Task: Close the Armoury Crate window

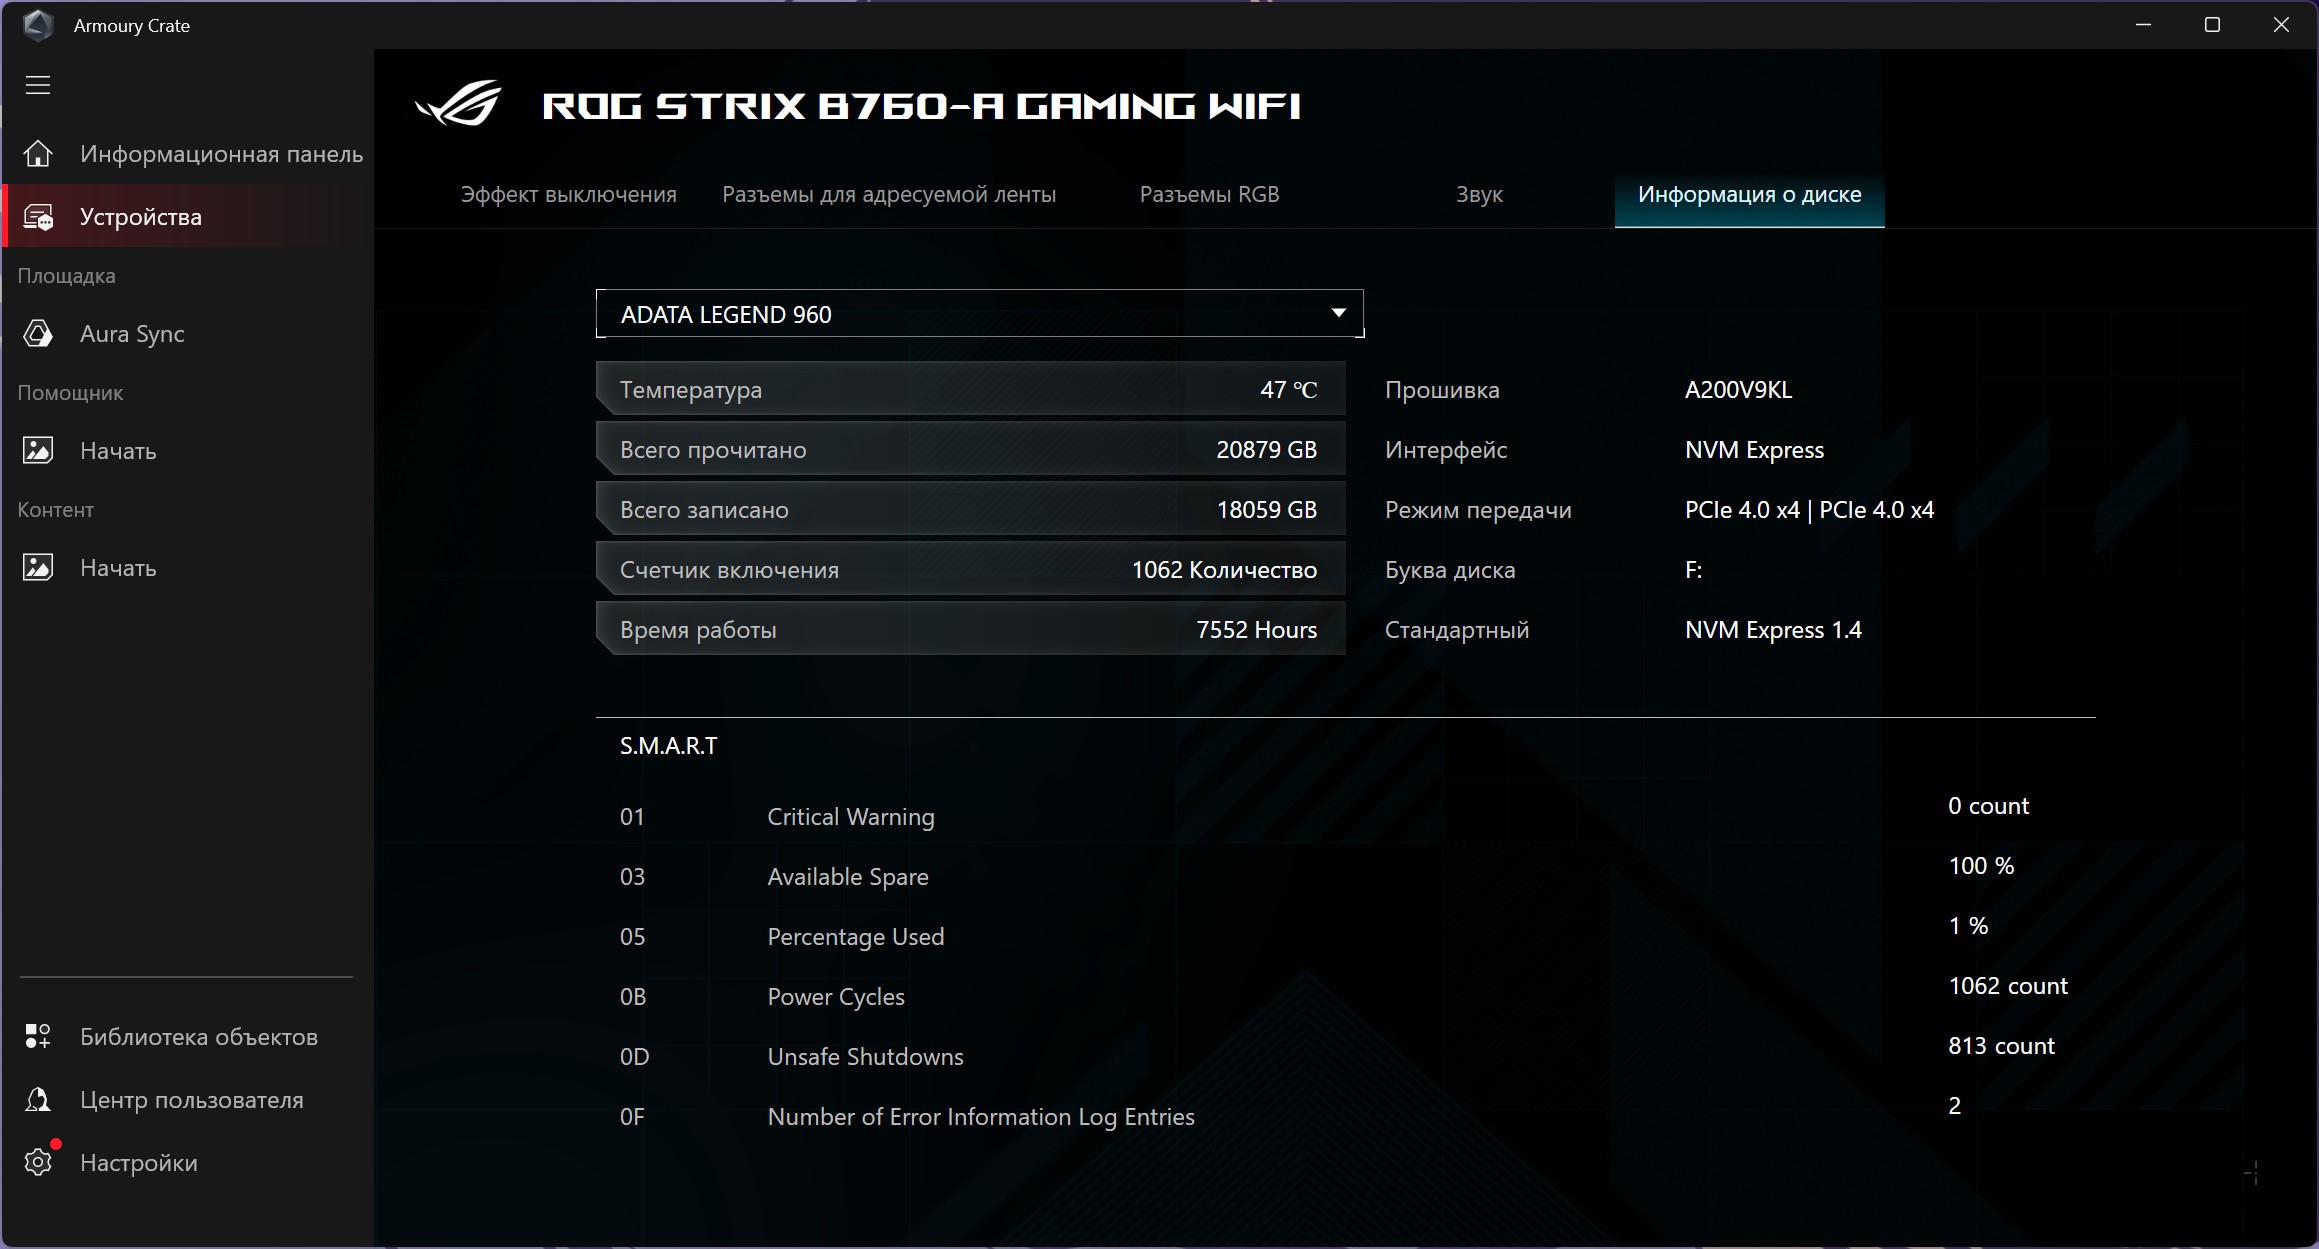Action: (x=2281, y=24)
